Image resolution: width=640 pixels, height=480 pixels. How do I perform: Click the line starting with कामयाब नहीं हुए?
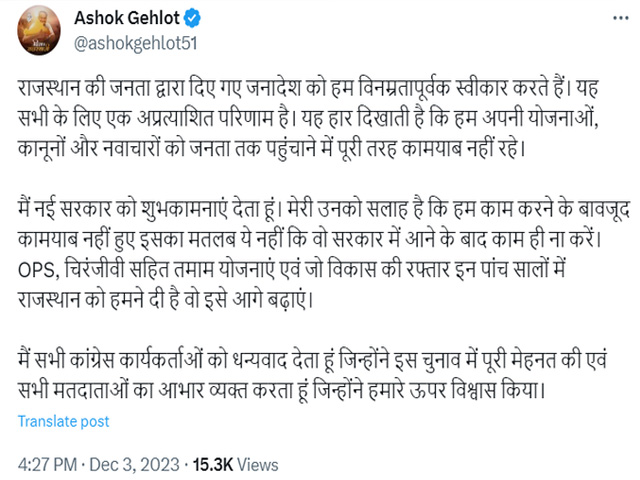tap(310, 239)
